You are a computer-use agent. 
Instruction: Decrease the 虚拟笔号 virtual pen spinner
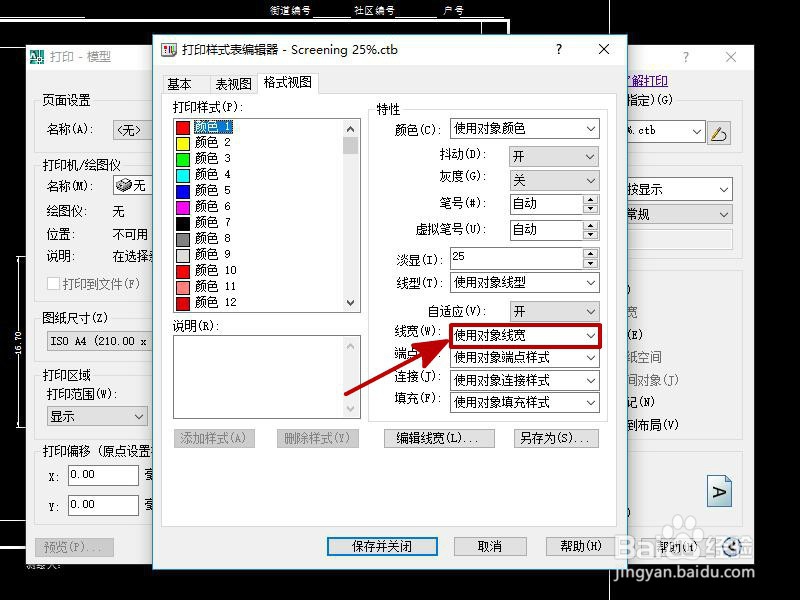[x=590, y=235]
